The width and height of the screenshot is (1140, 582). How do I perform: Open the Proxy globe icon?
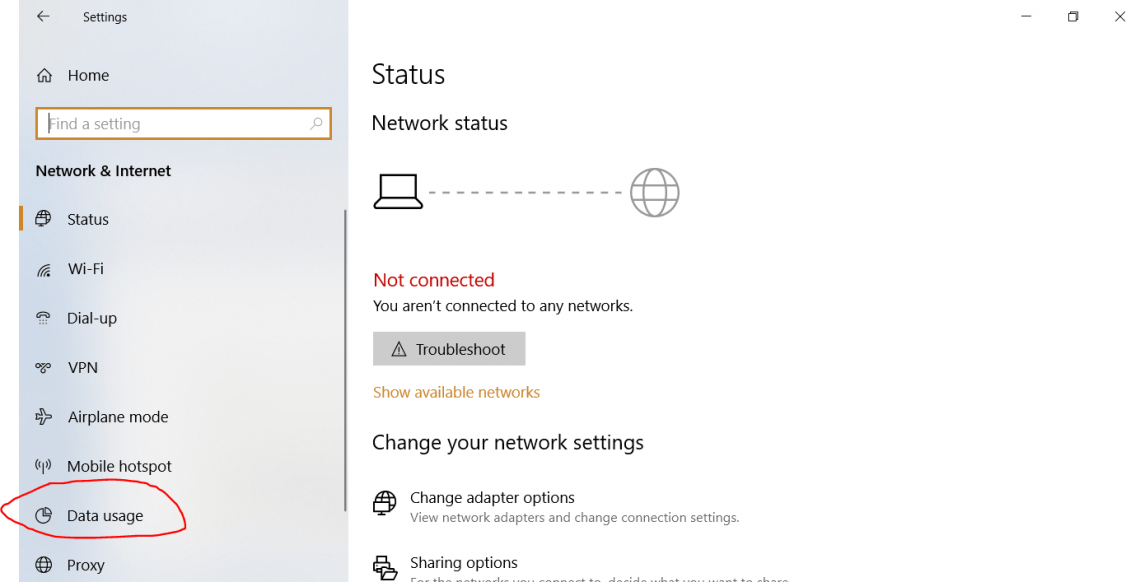coord(43,565)
